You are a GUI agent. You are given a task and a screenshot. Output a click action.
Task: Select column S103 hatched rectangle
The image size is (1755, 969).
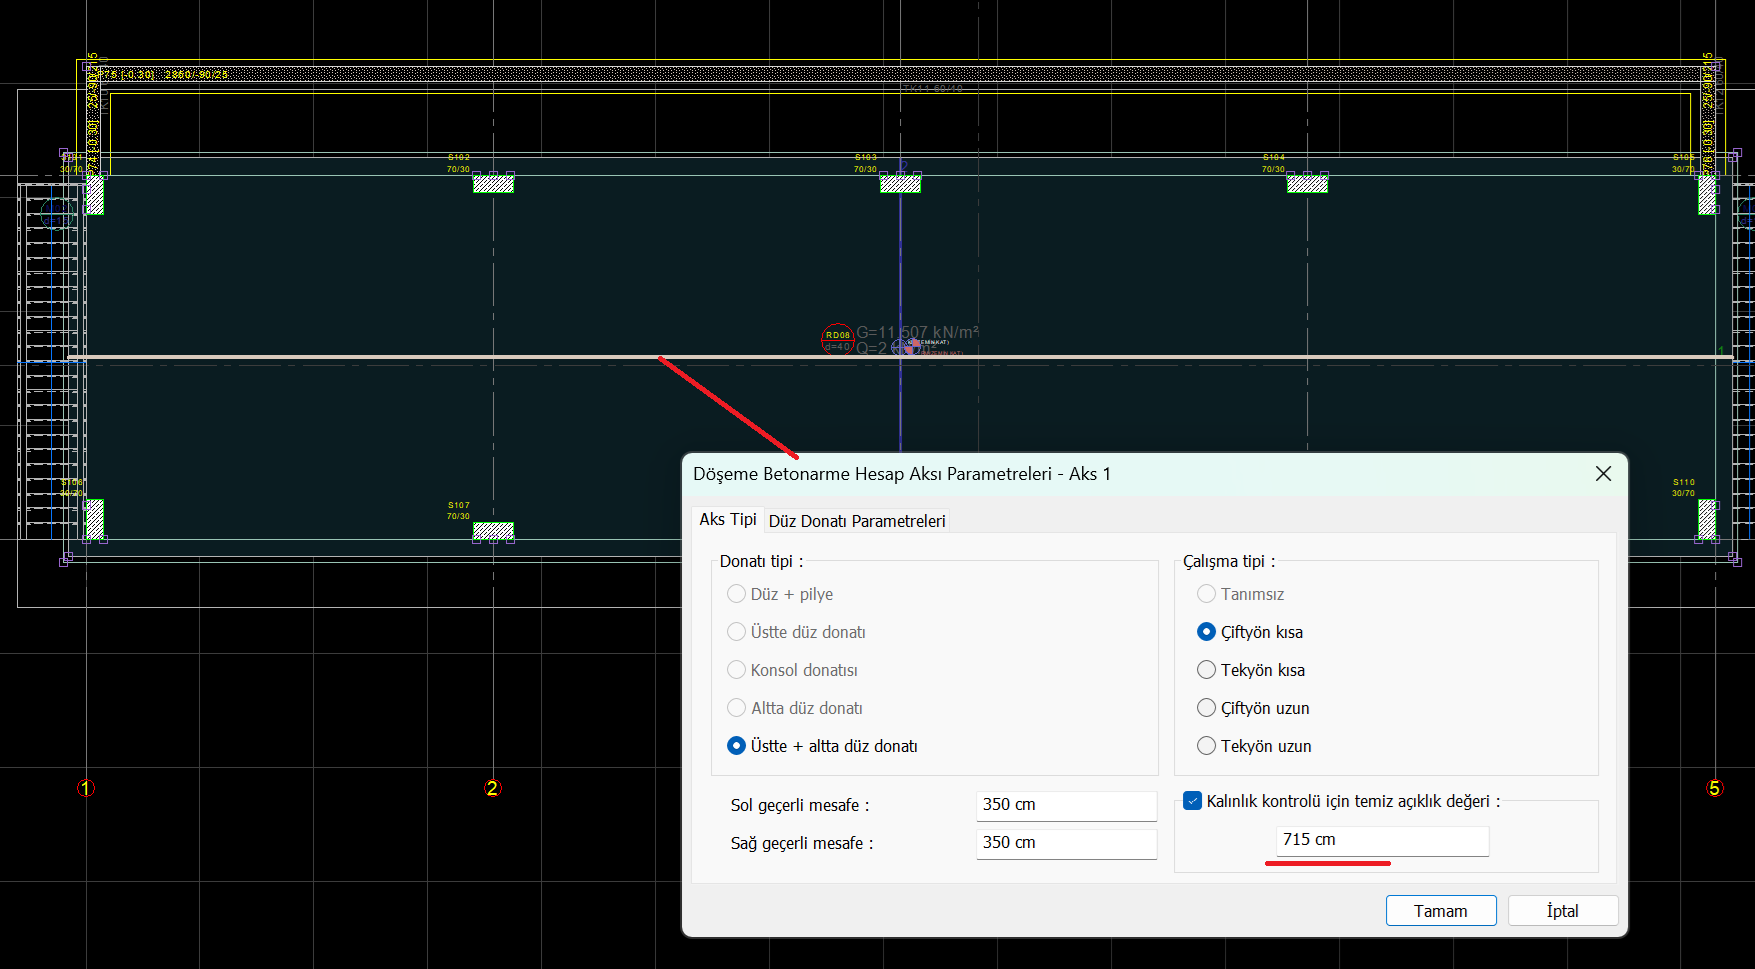[x=900, y=183]
